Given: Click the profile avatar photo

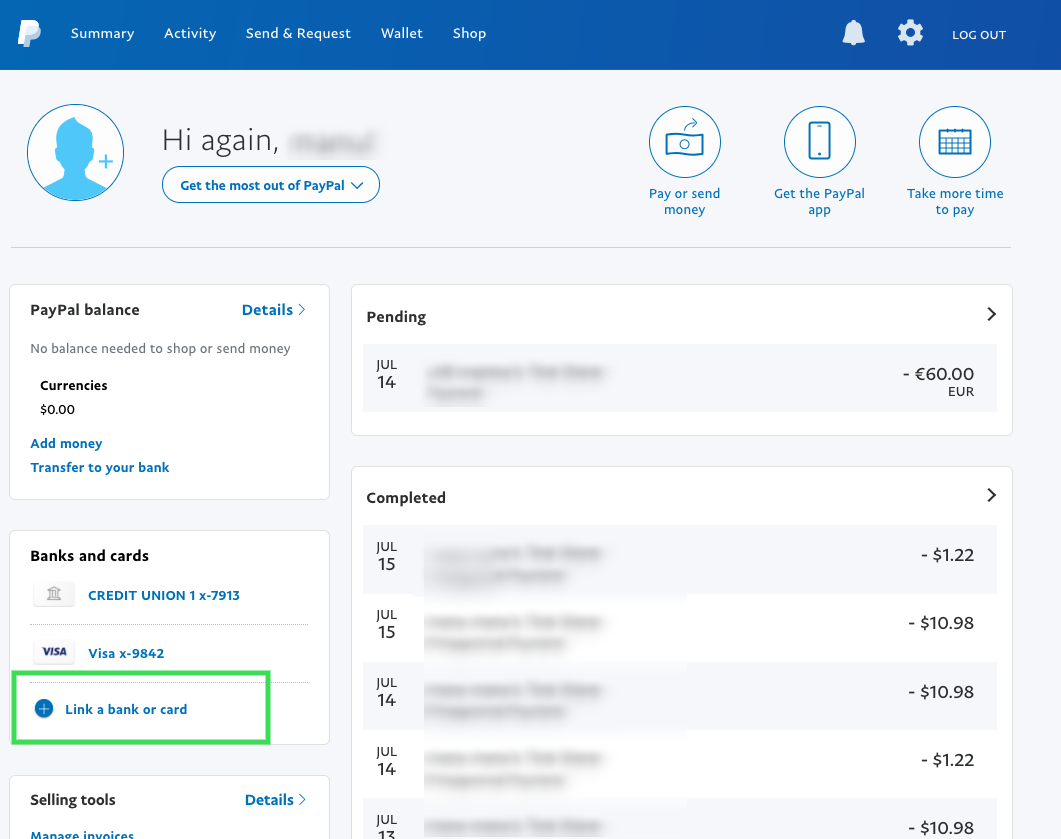Looking at the screenshot, I should tap(75, 152).
